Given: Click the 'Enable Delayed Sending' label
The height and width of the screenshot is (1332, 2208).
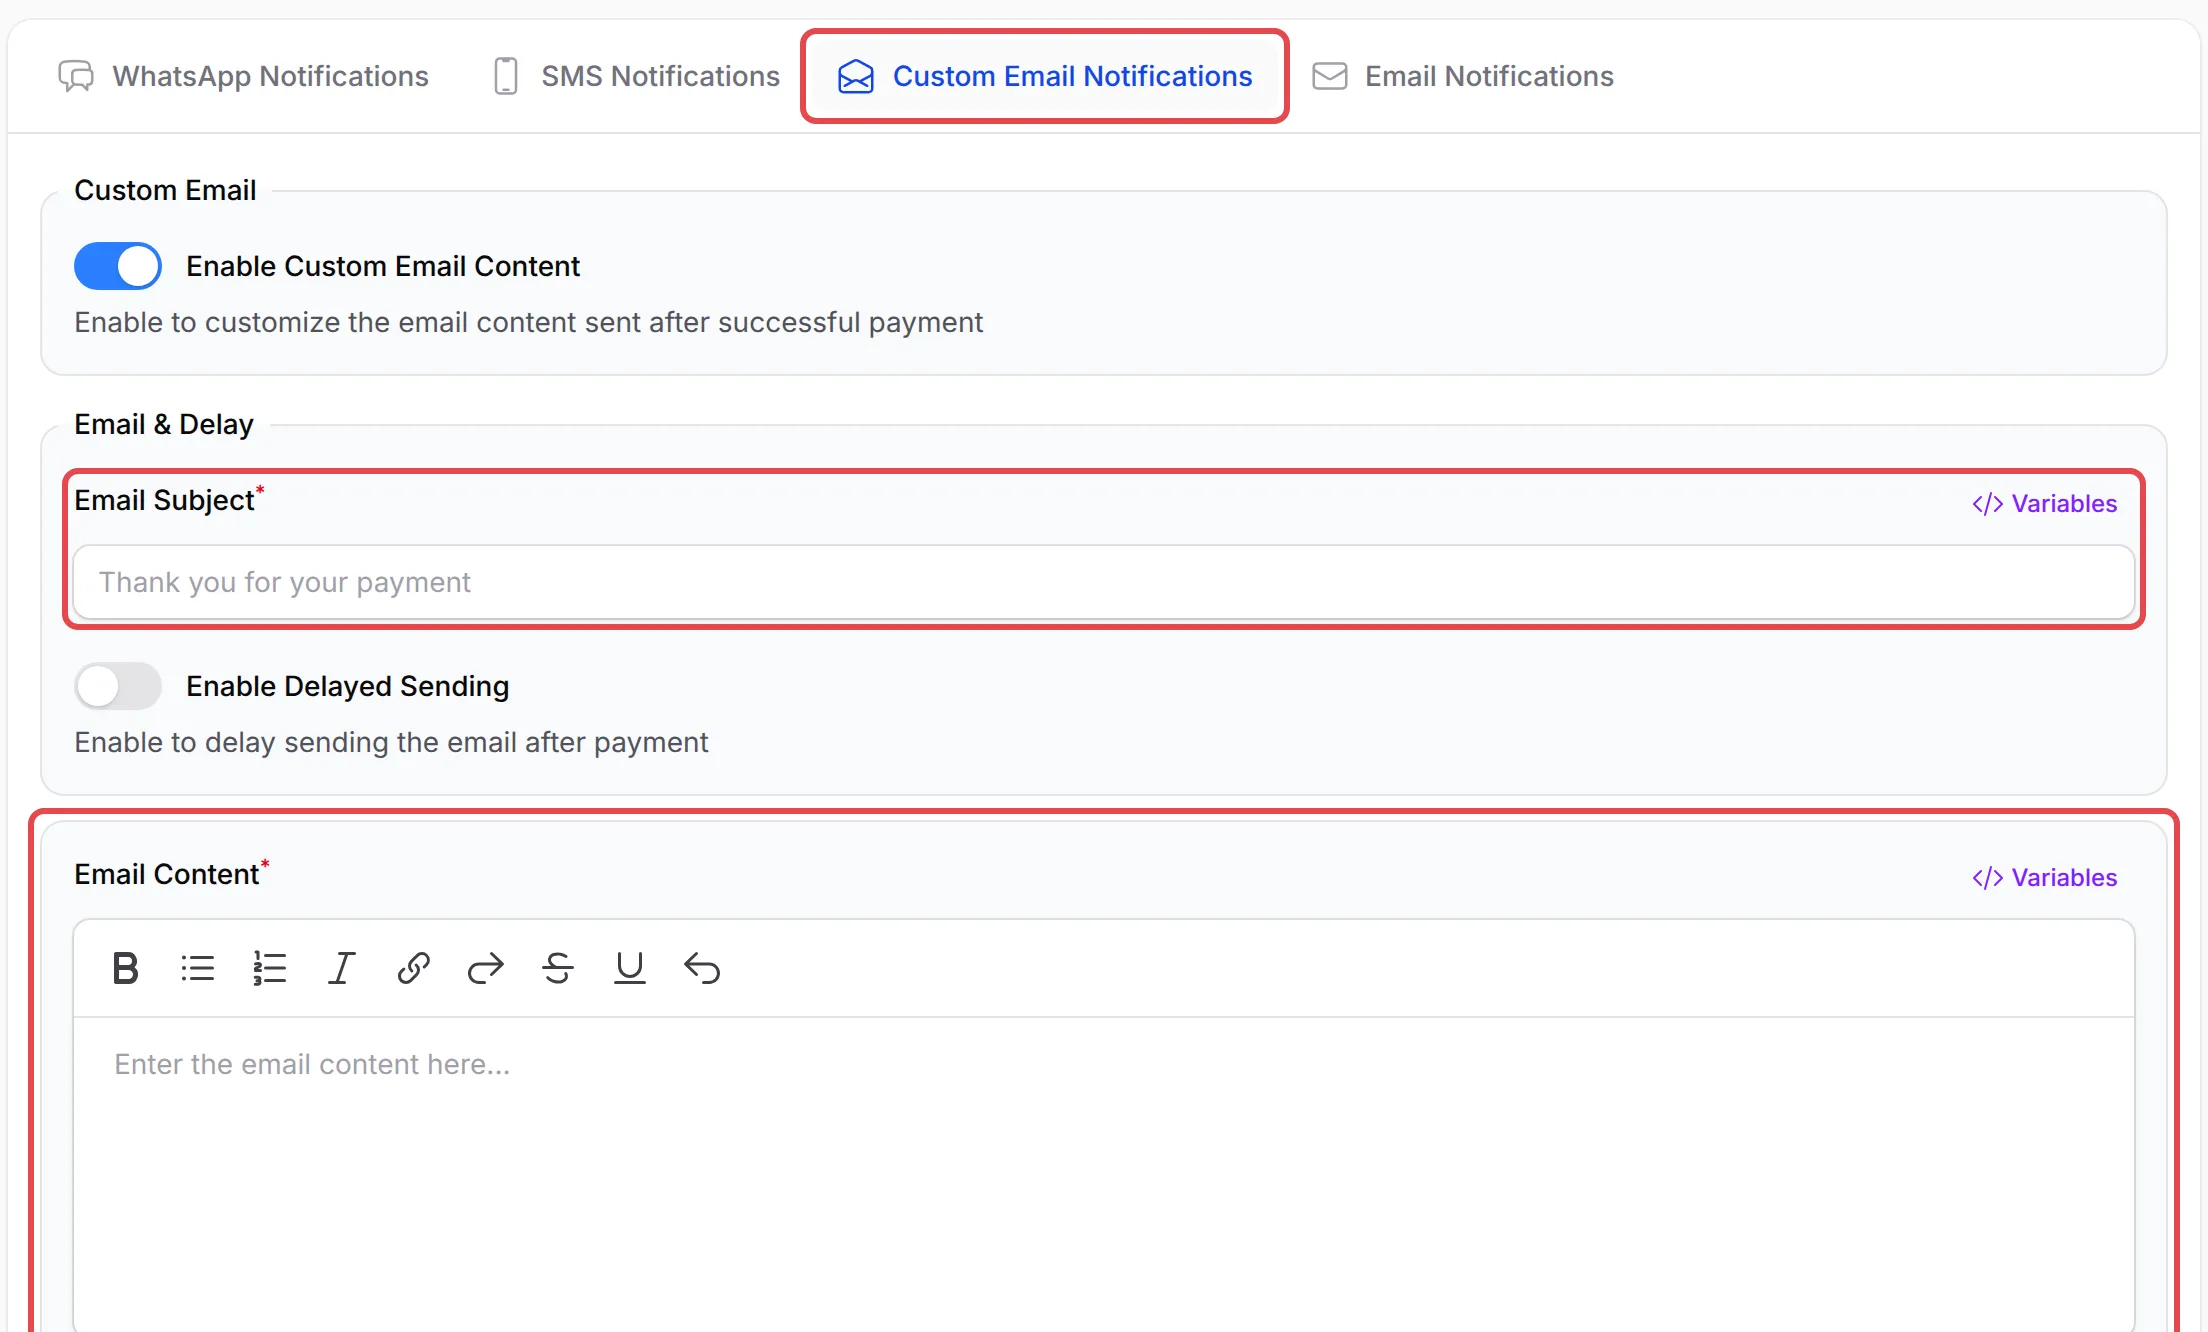Looking at the screenshot, I should pyautogui.click(x=348, y=686).
